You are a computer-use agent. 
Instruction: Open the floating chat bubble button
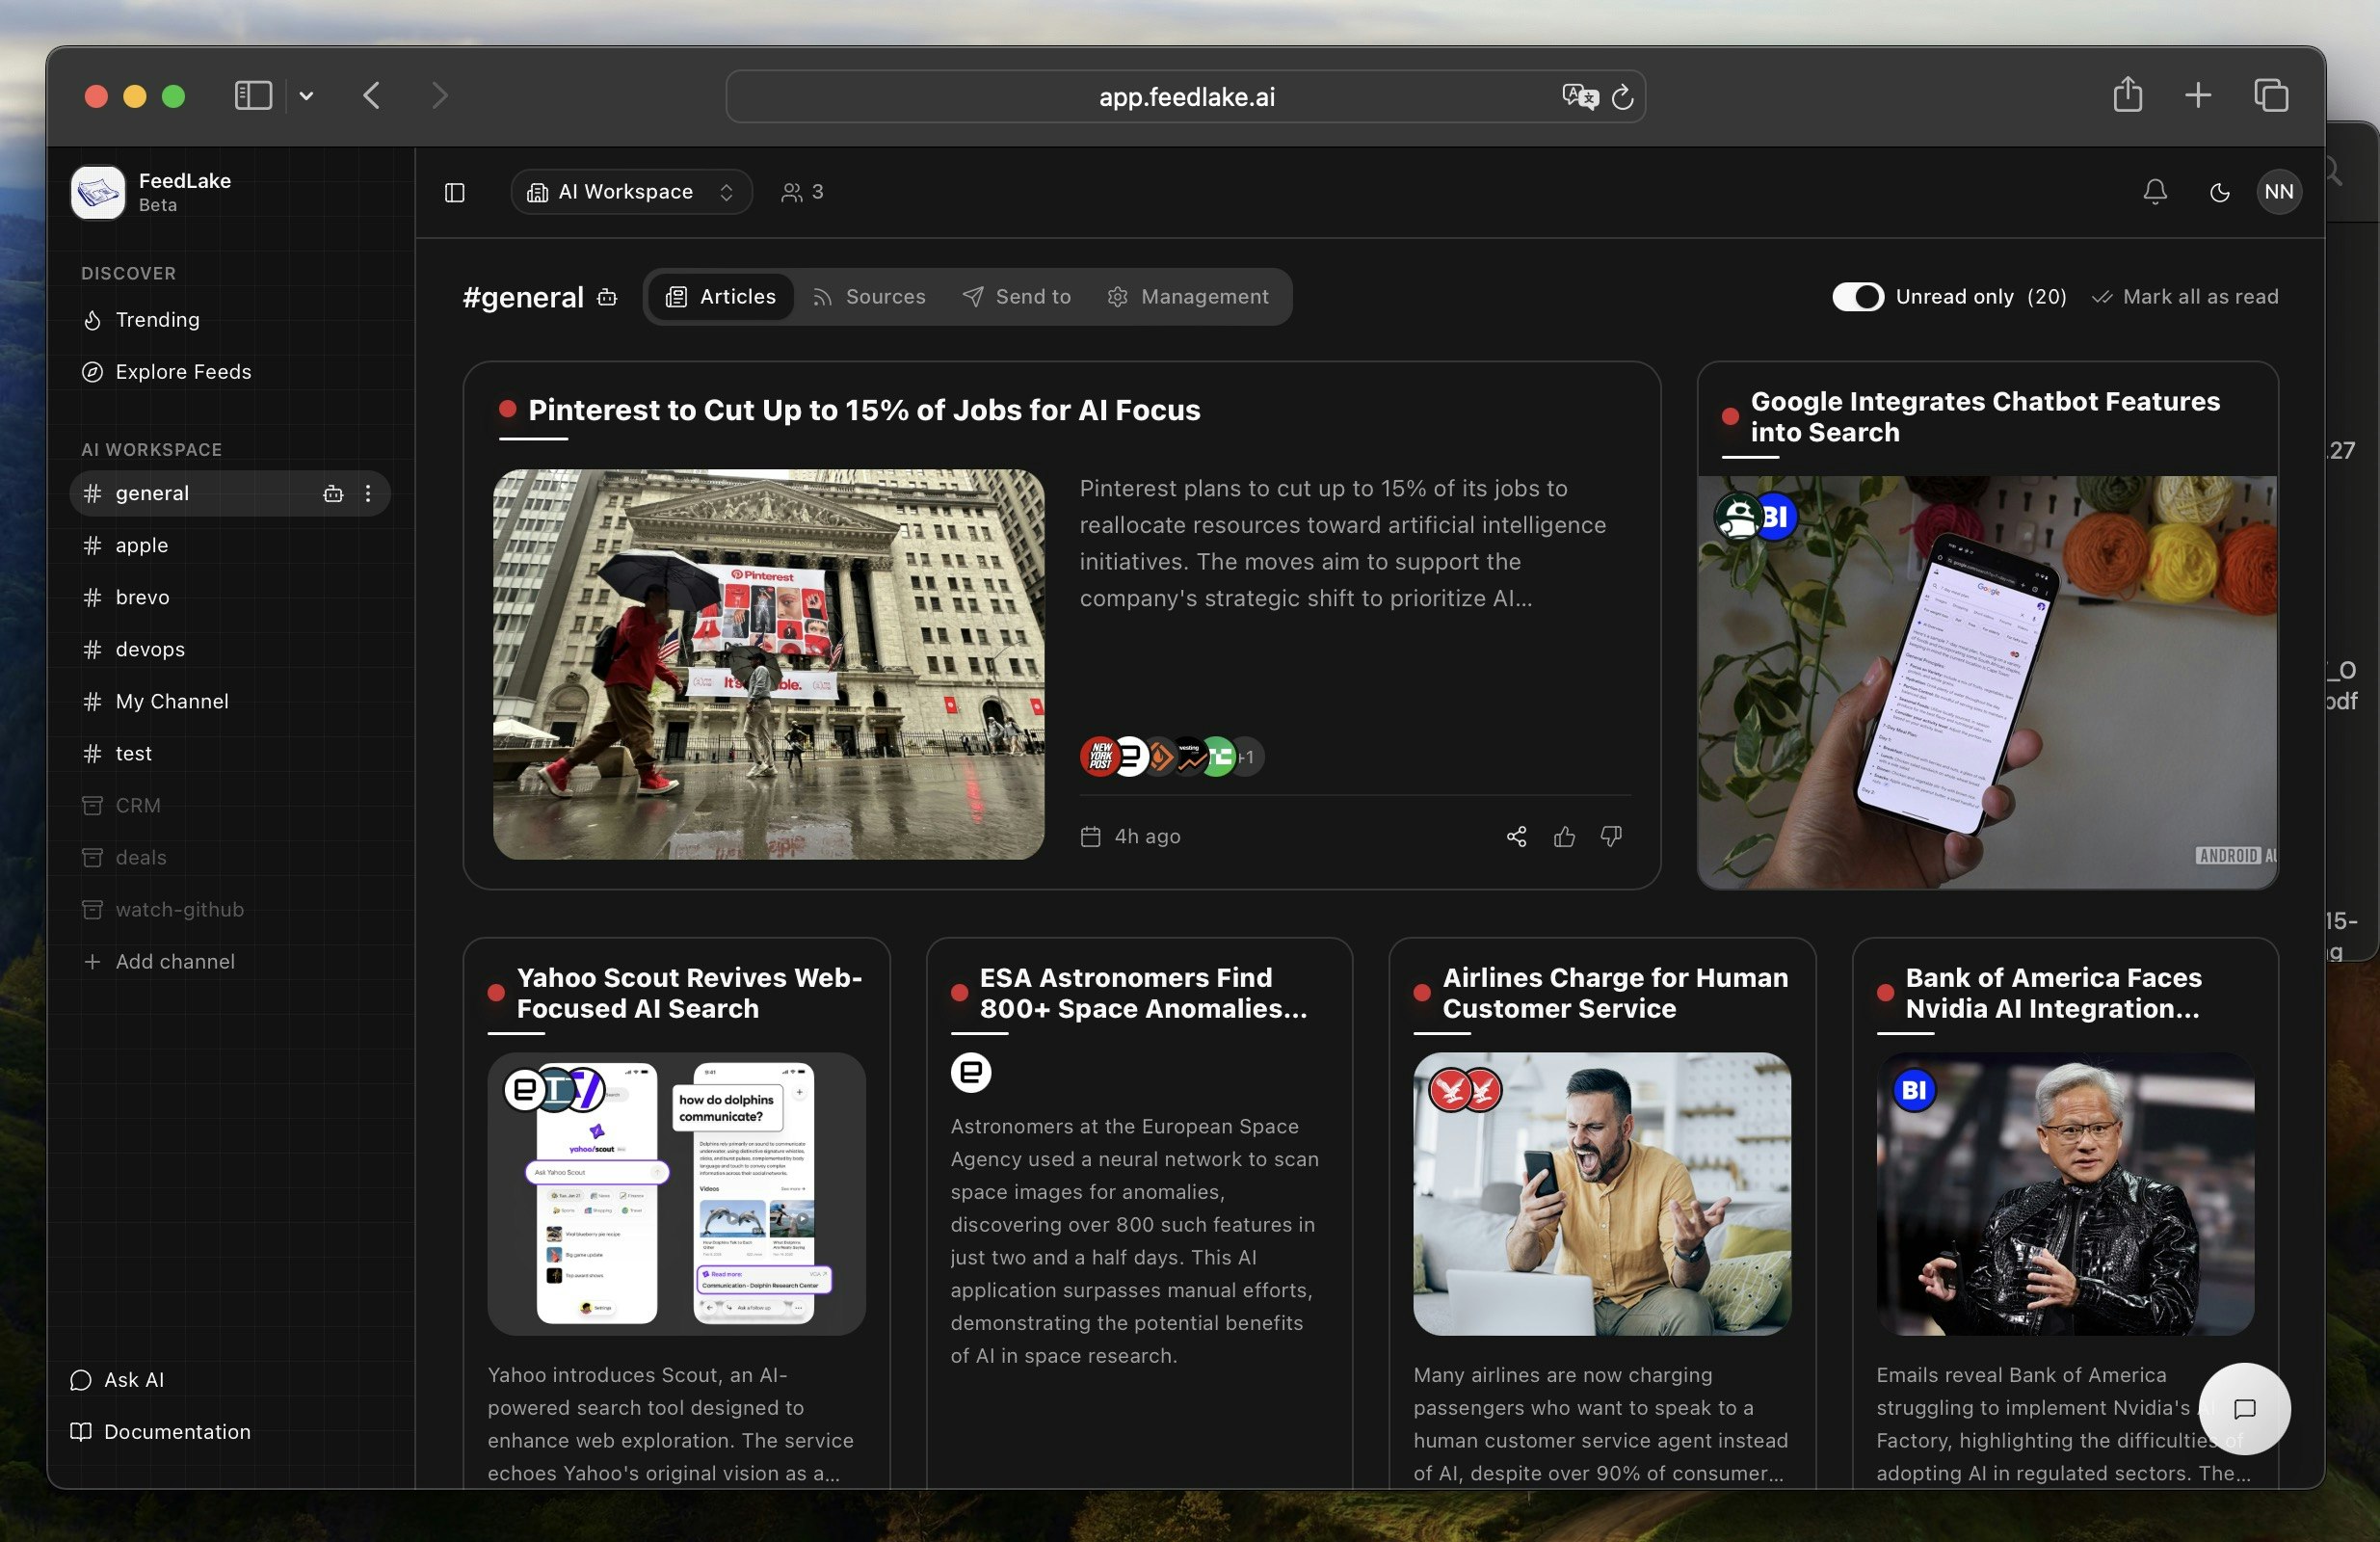click(x=2244, y=1408)
